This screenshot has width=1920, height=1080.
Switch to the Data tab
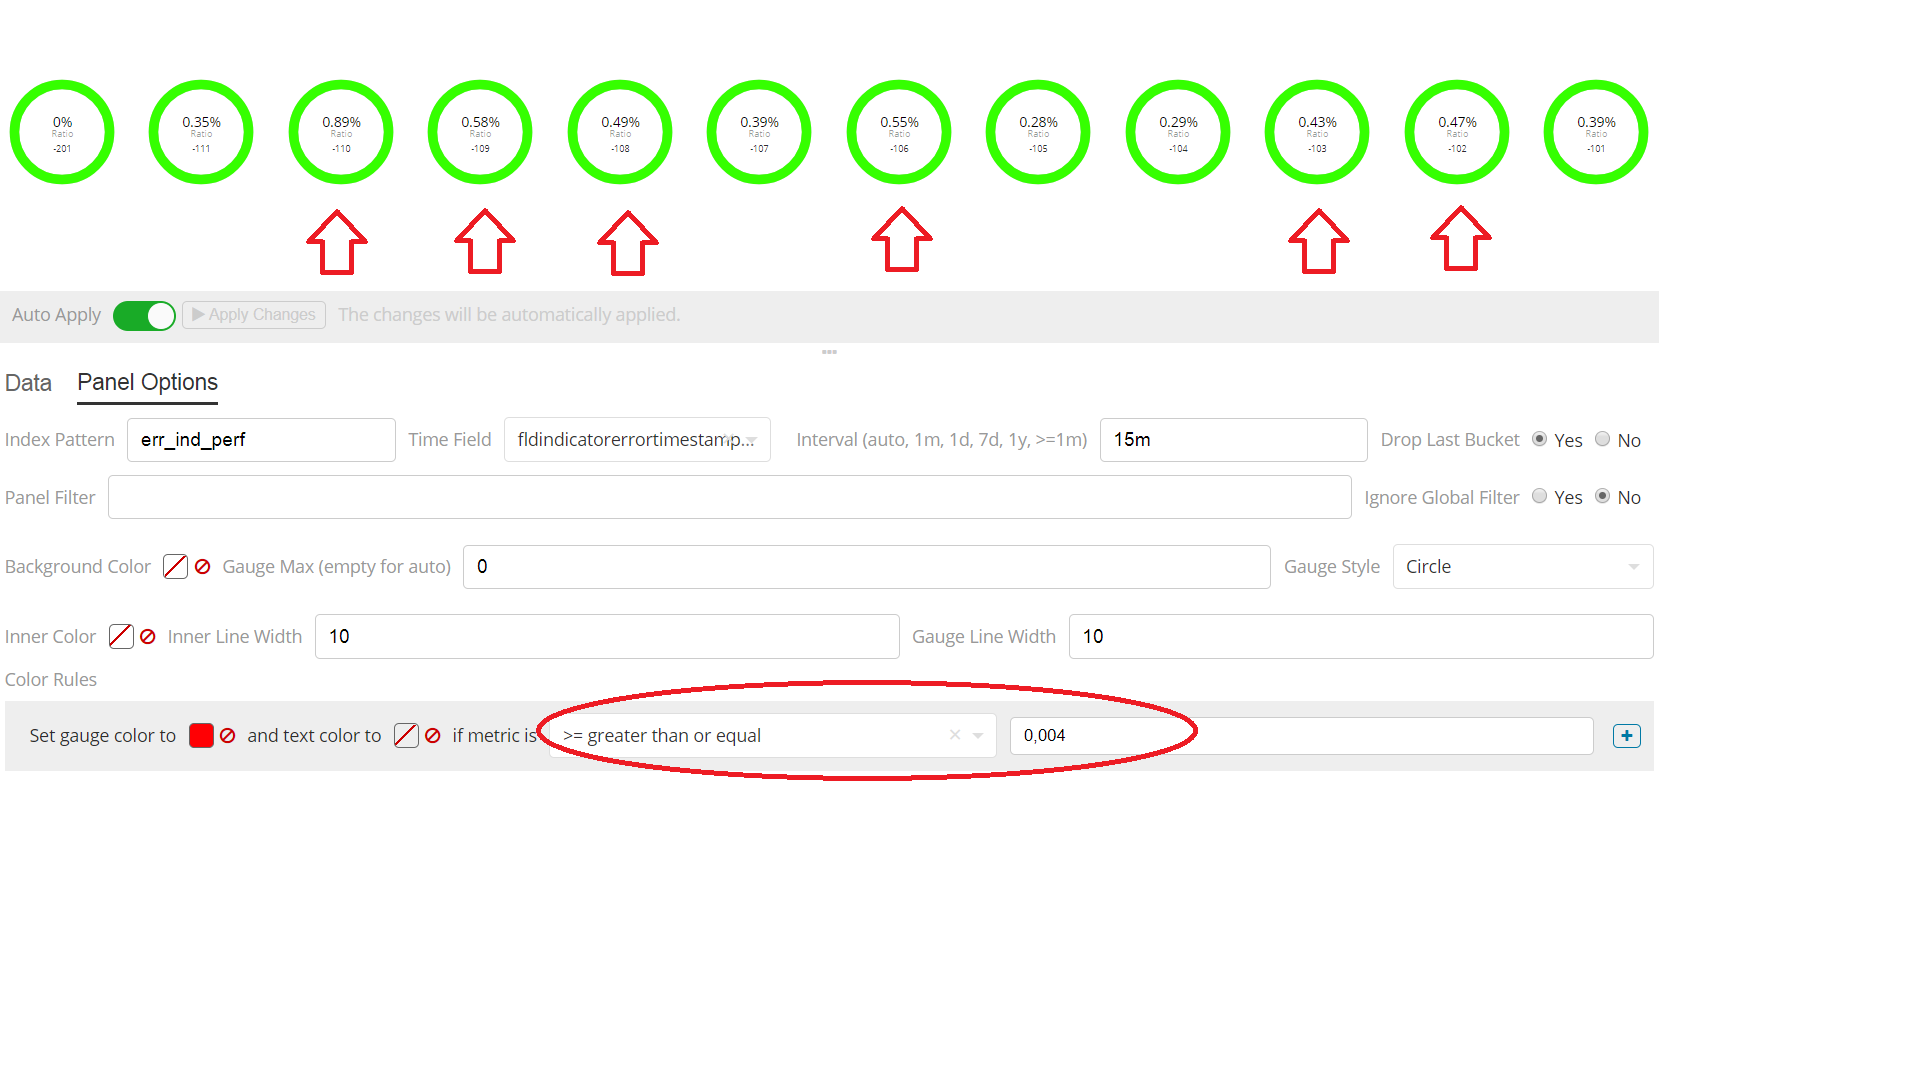[28, 383]
